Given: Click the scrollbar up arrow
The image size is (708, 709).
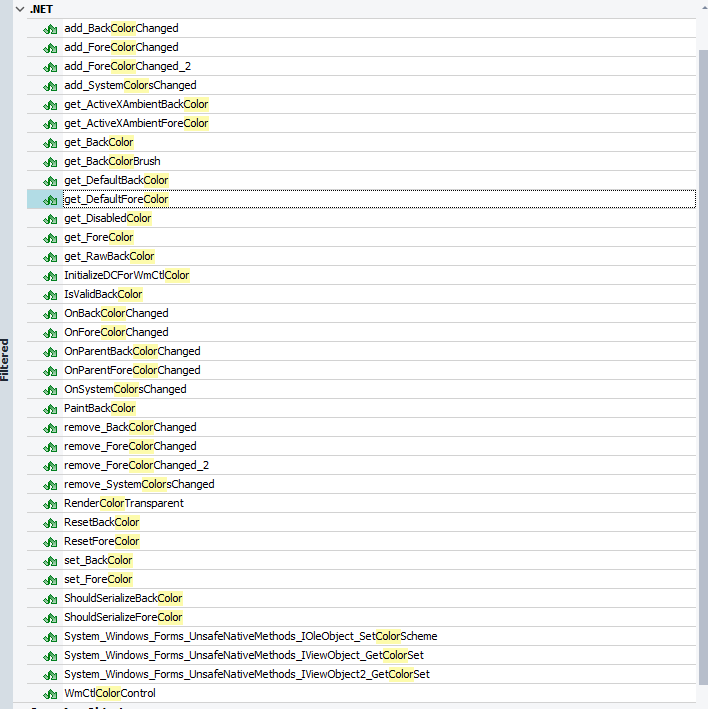Looking at the screenshot, I should click(x=703, y=8).
